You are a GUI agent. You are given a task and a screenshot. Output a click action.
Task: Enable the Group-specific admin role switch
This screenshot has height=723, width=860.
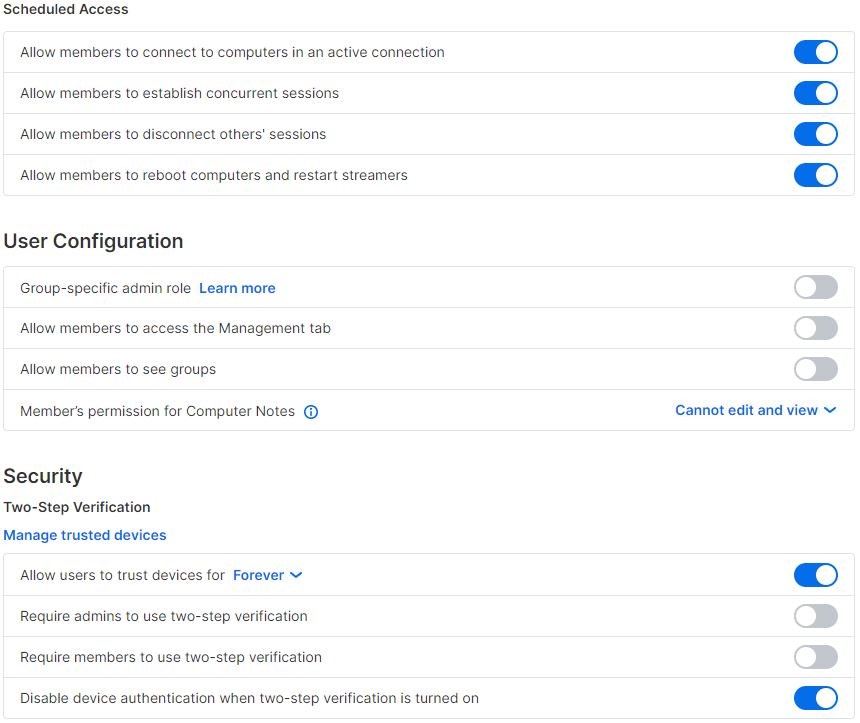pos(816,287)
